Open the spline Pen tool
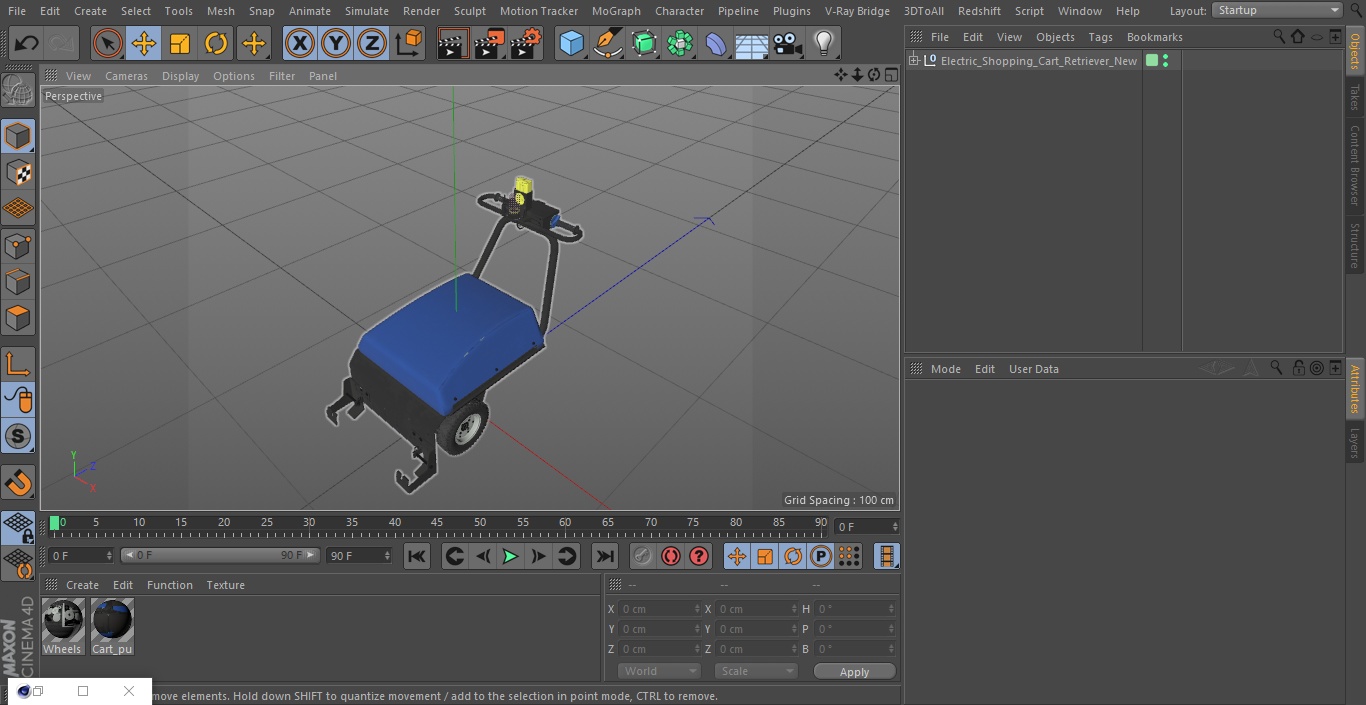The height and width of the screenshot is (705, 1366). (x=607, y=43)
